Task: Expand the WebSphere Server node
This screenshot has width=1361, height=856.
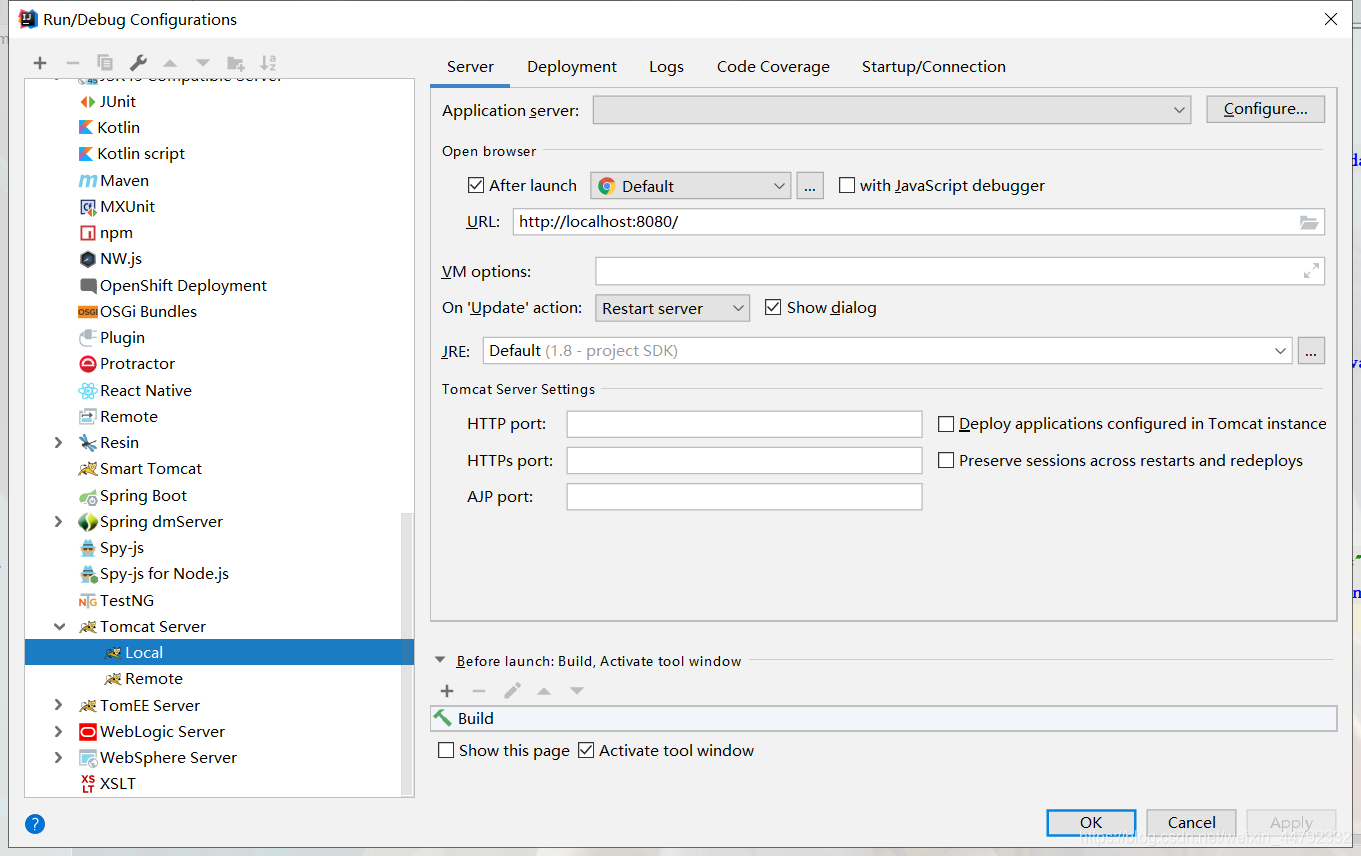Action: [58, 757]
